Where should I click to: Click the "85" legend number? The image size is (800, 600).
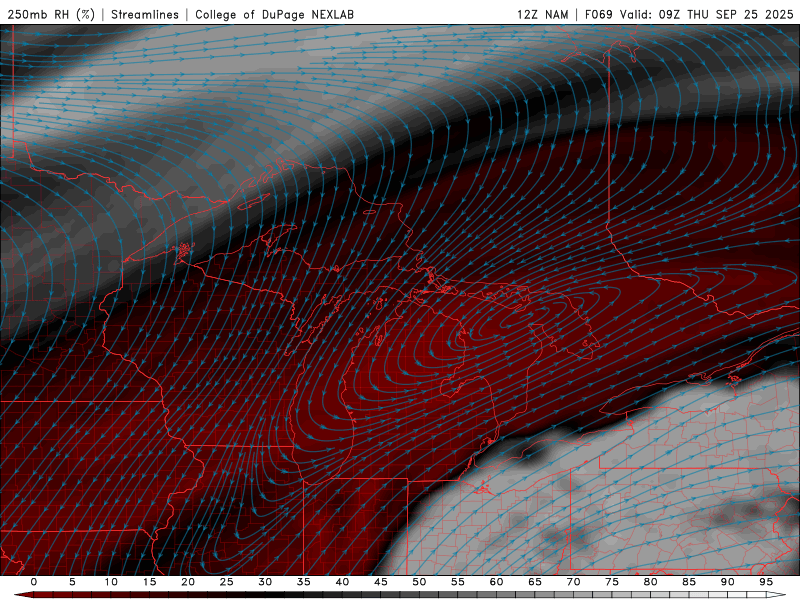689,582
